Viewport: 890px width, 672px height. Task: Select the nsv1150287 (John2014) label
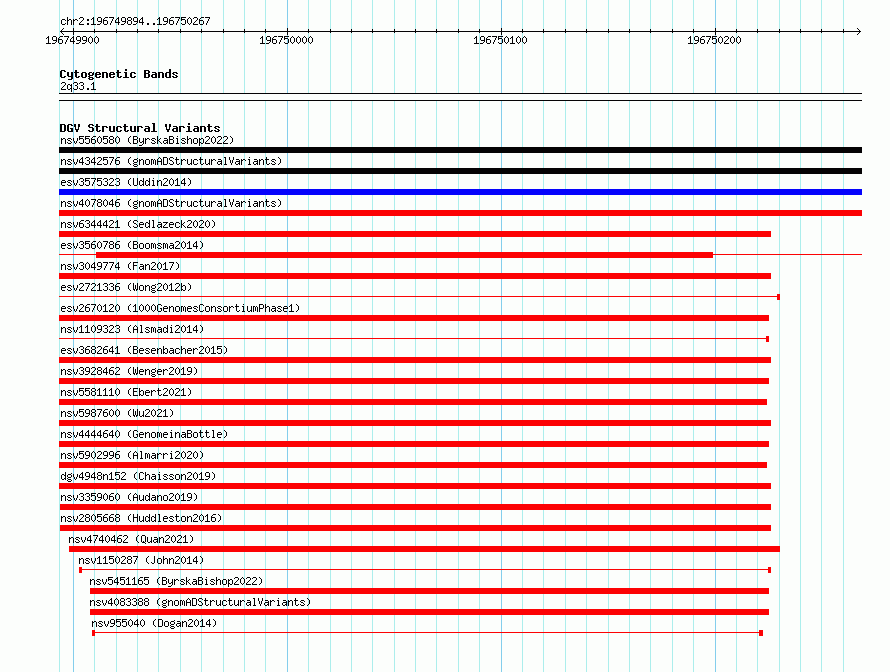coord(141,560)
